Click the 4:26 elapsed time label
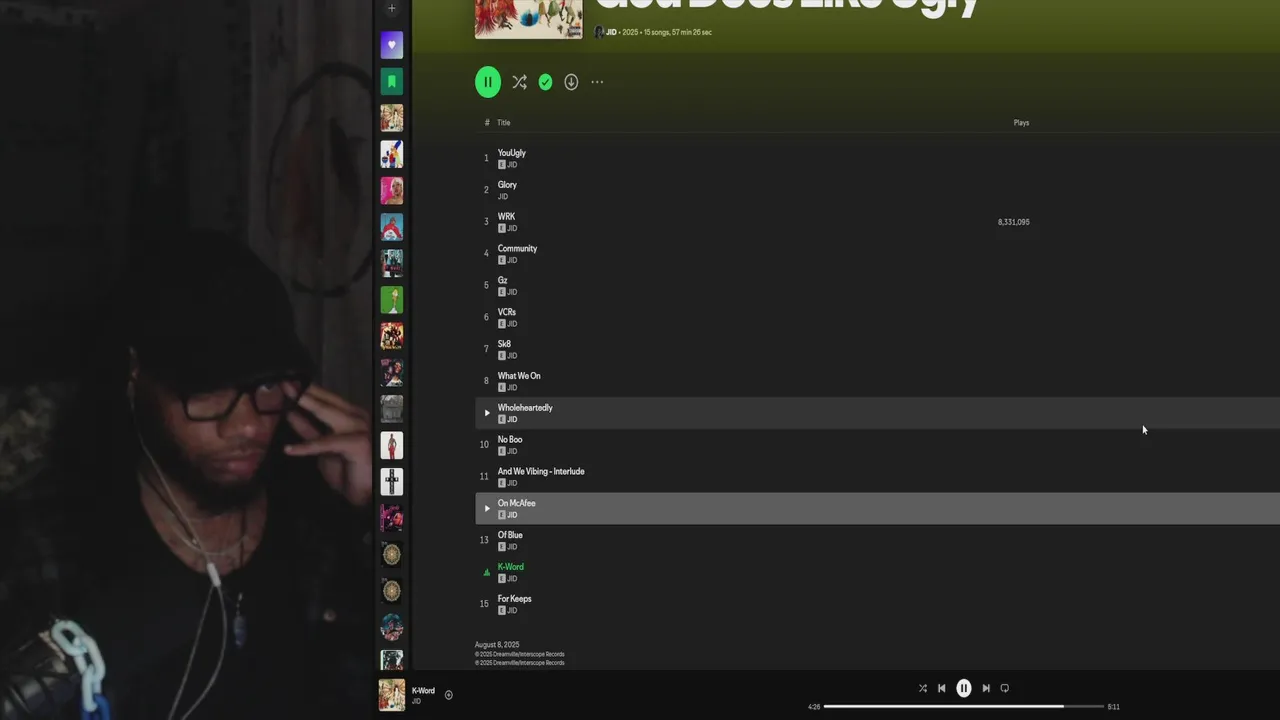Viewport: 1280px width, 720px height. [814, 707]
